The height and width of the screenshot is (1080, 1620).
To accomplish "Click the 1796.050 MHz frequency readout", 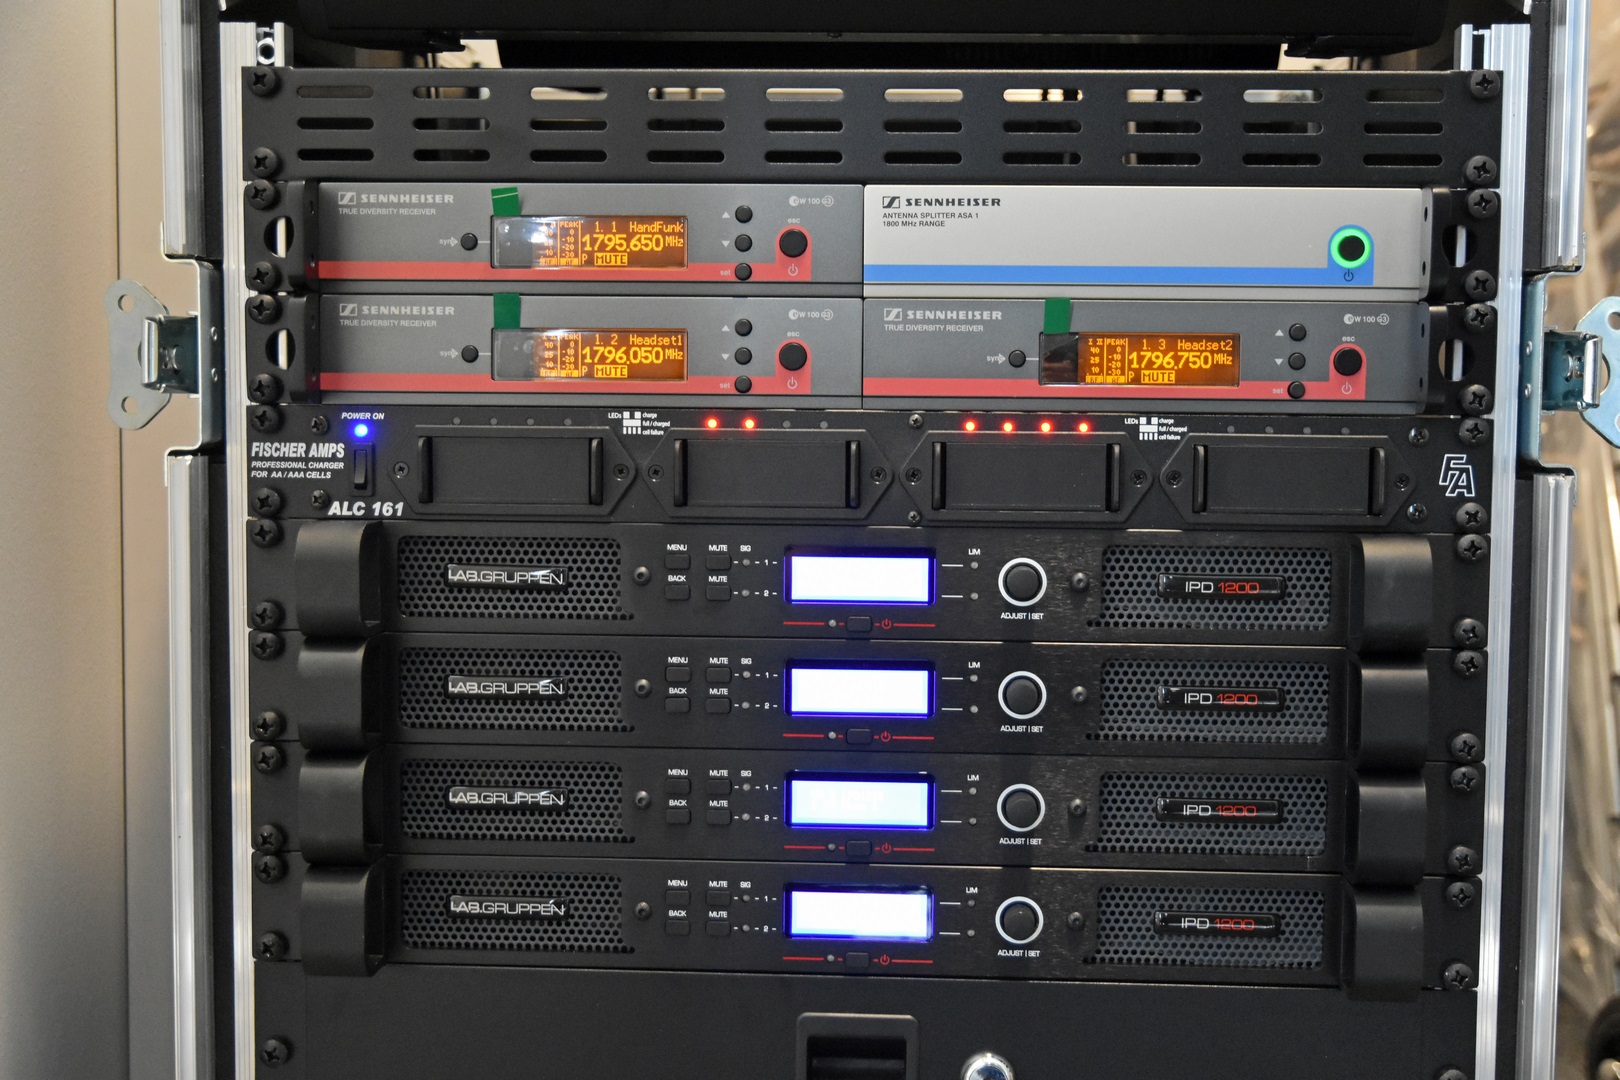I will tap(632, 355).
